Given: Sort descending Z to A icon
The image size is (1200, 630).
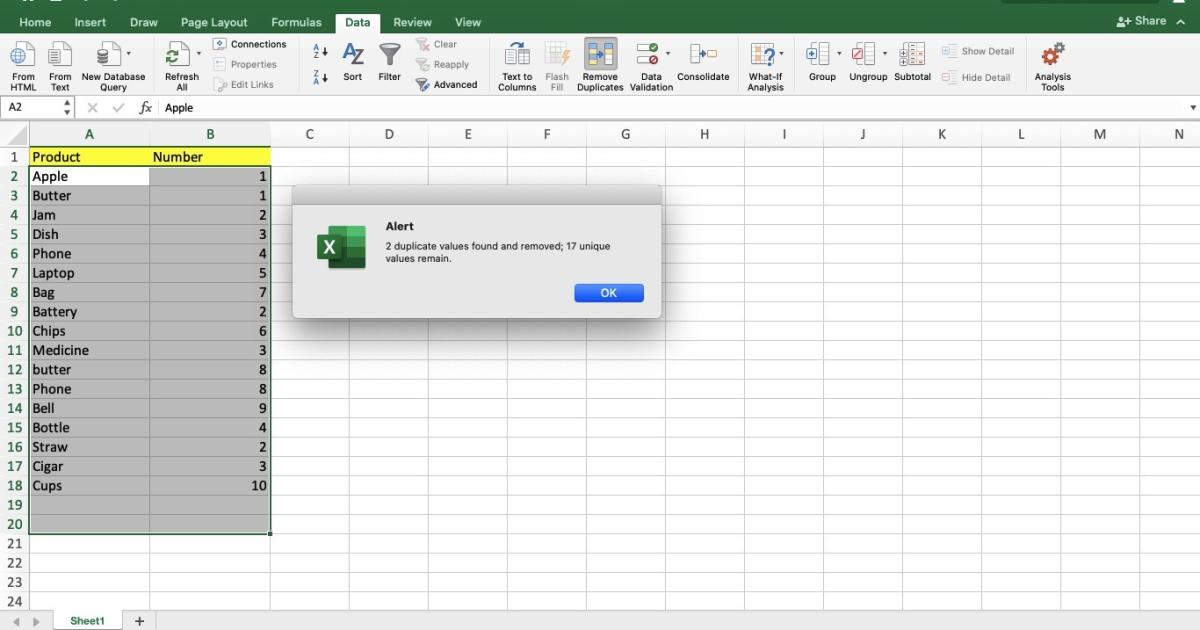Looking at the screenshot, I should (x=320, y=77).
